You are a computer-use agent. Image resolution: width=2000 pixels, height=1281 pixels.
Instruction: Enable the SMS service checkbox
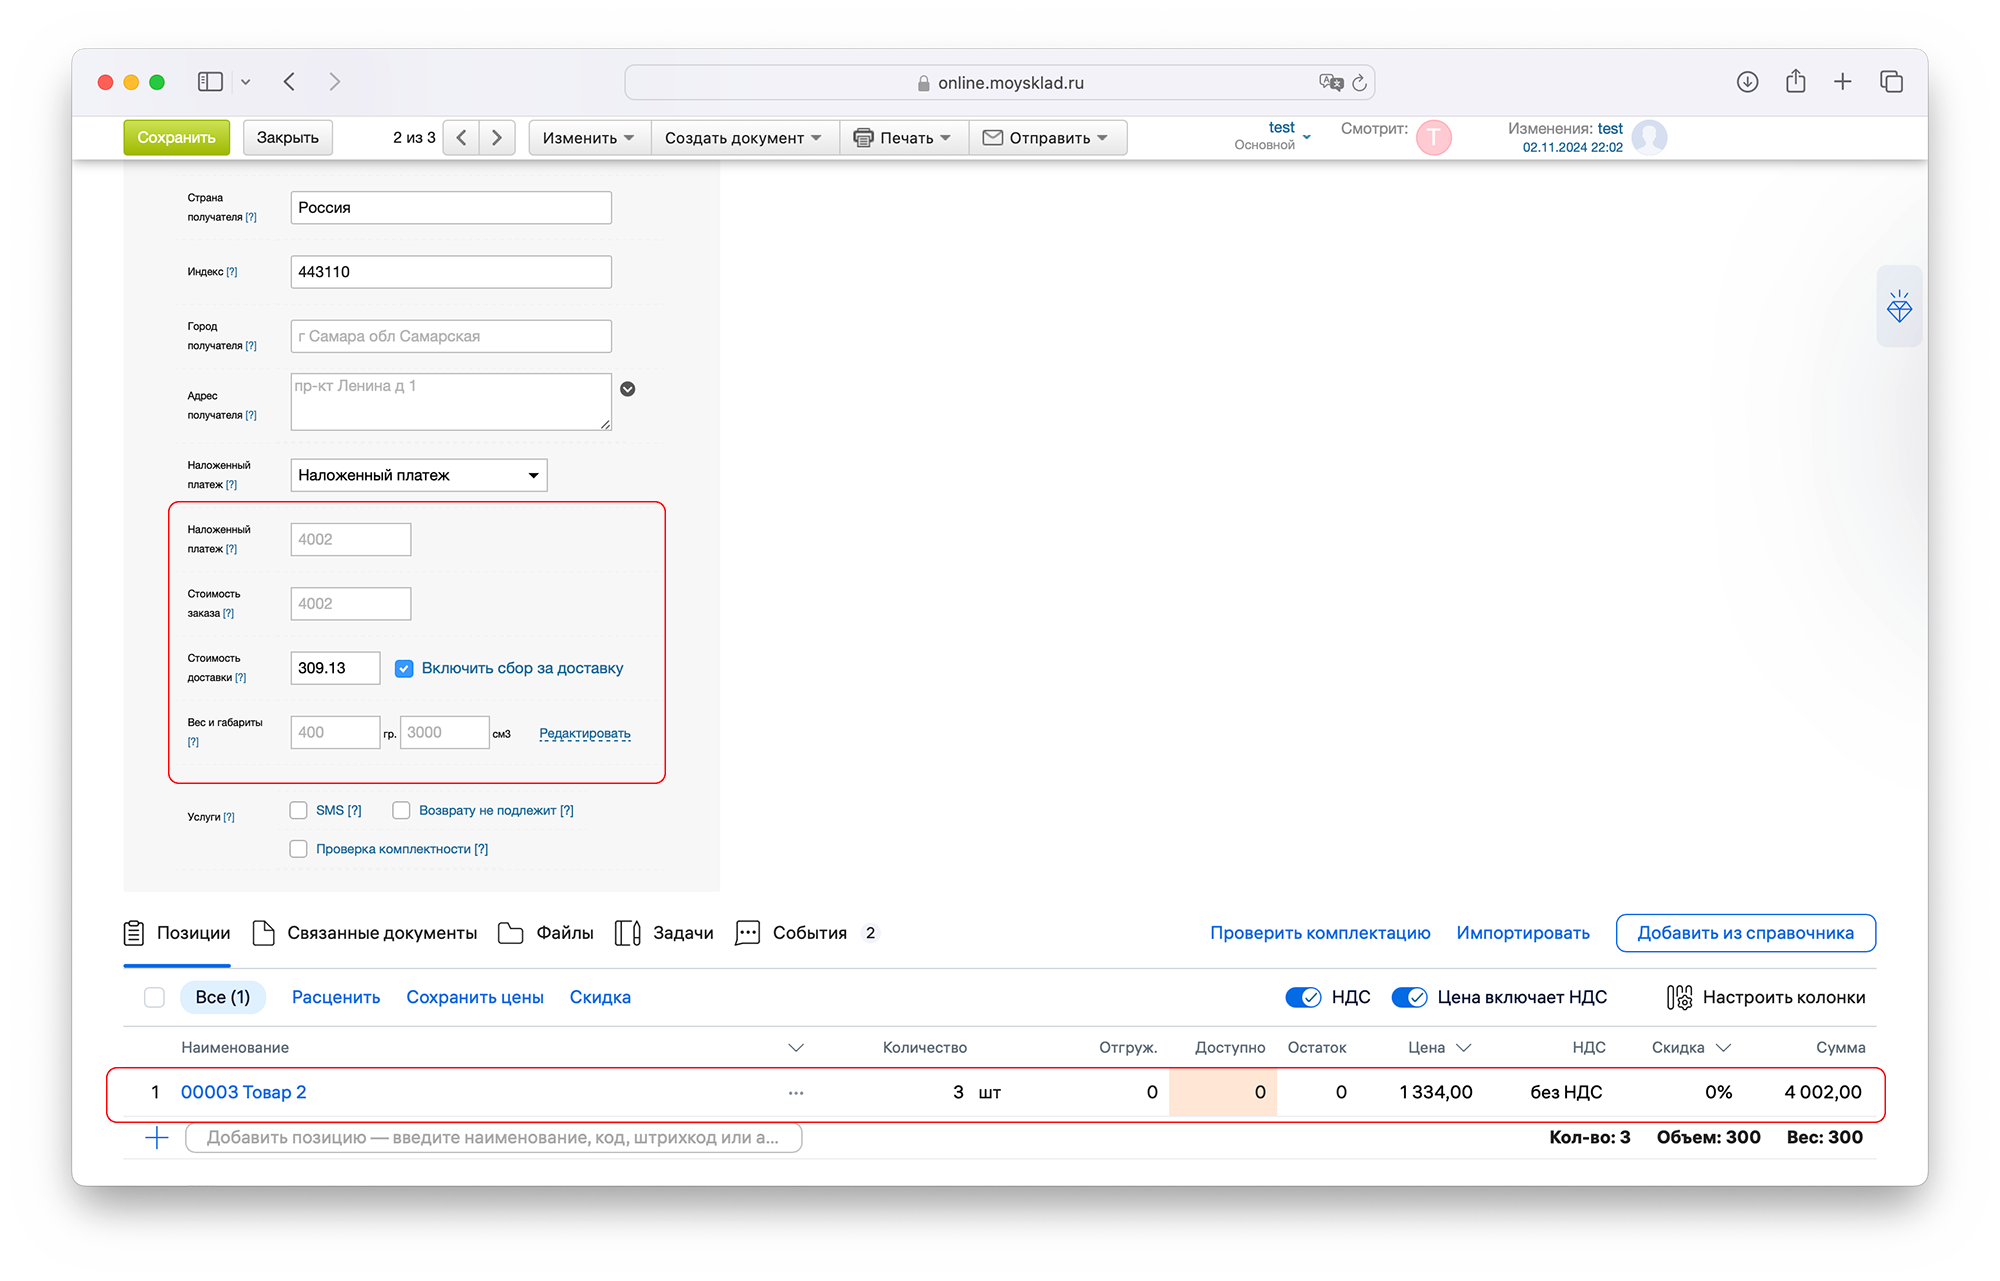299,810
